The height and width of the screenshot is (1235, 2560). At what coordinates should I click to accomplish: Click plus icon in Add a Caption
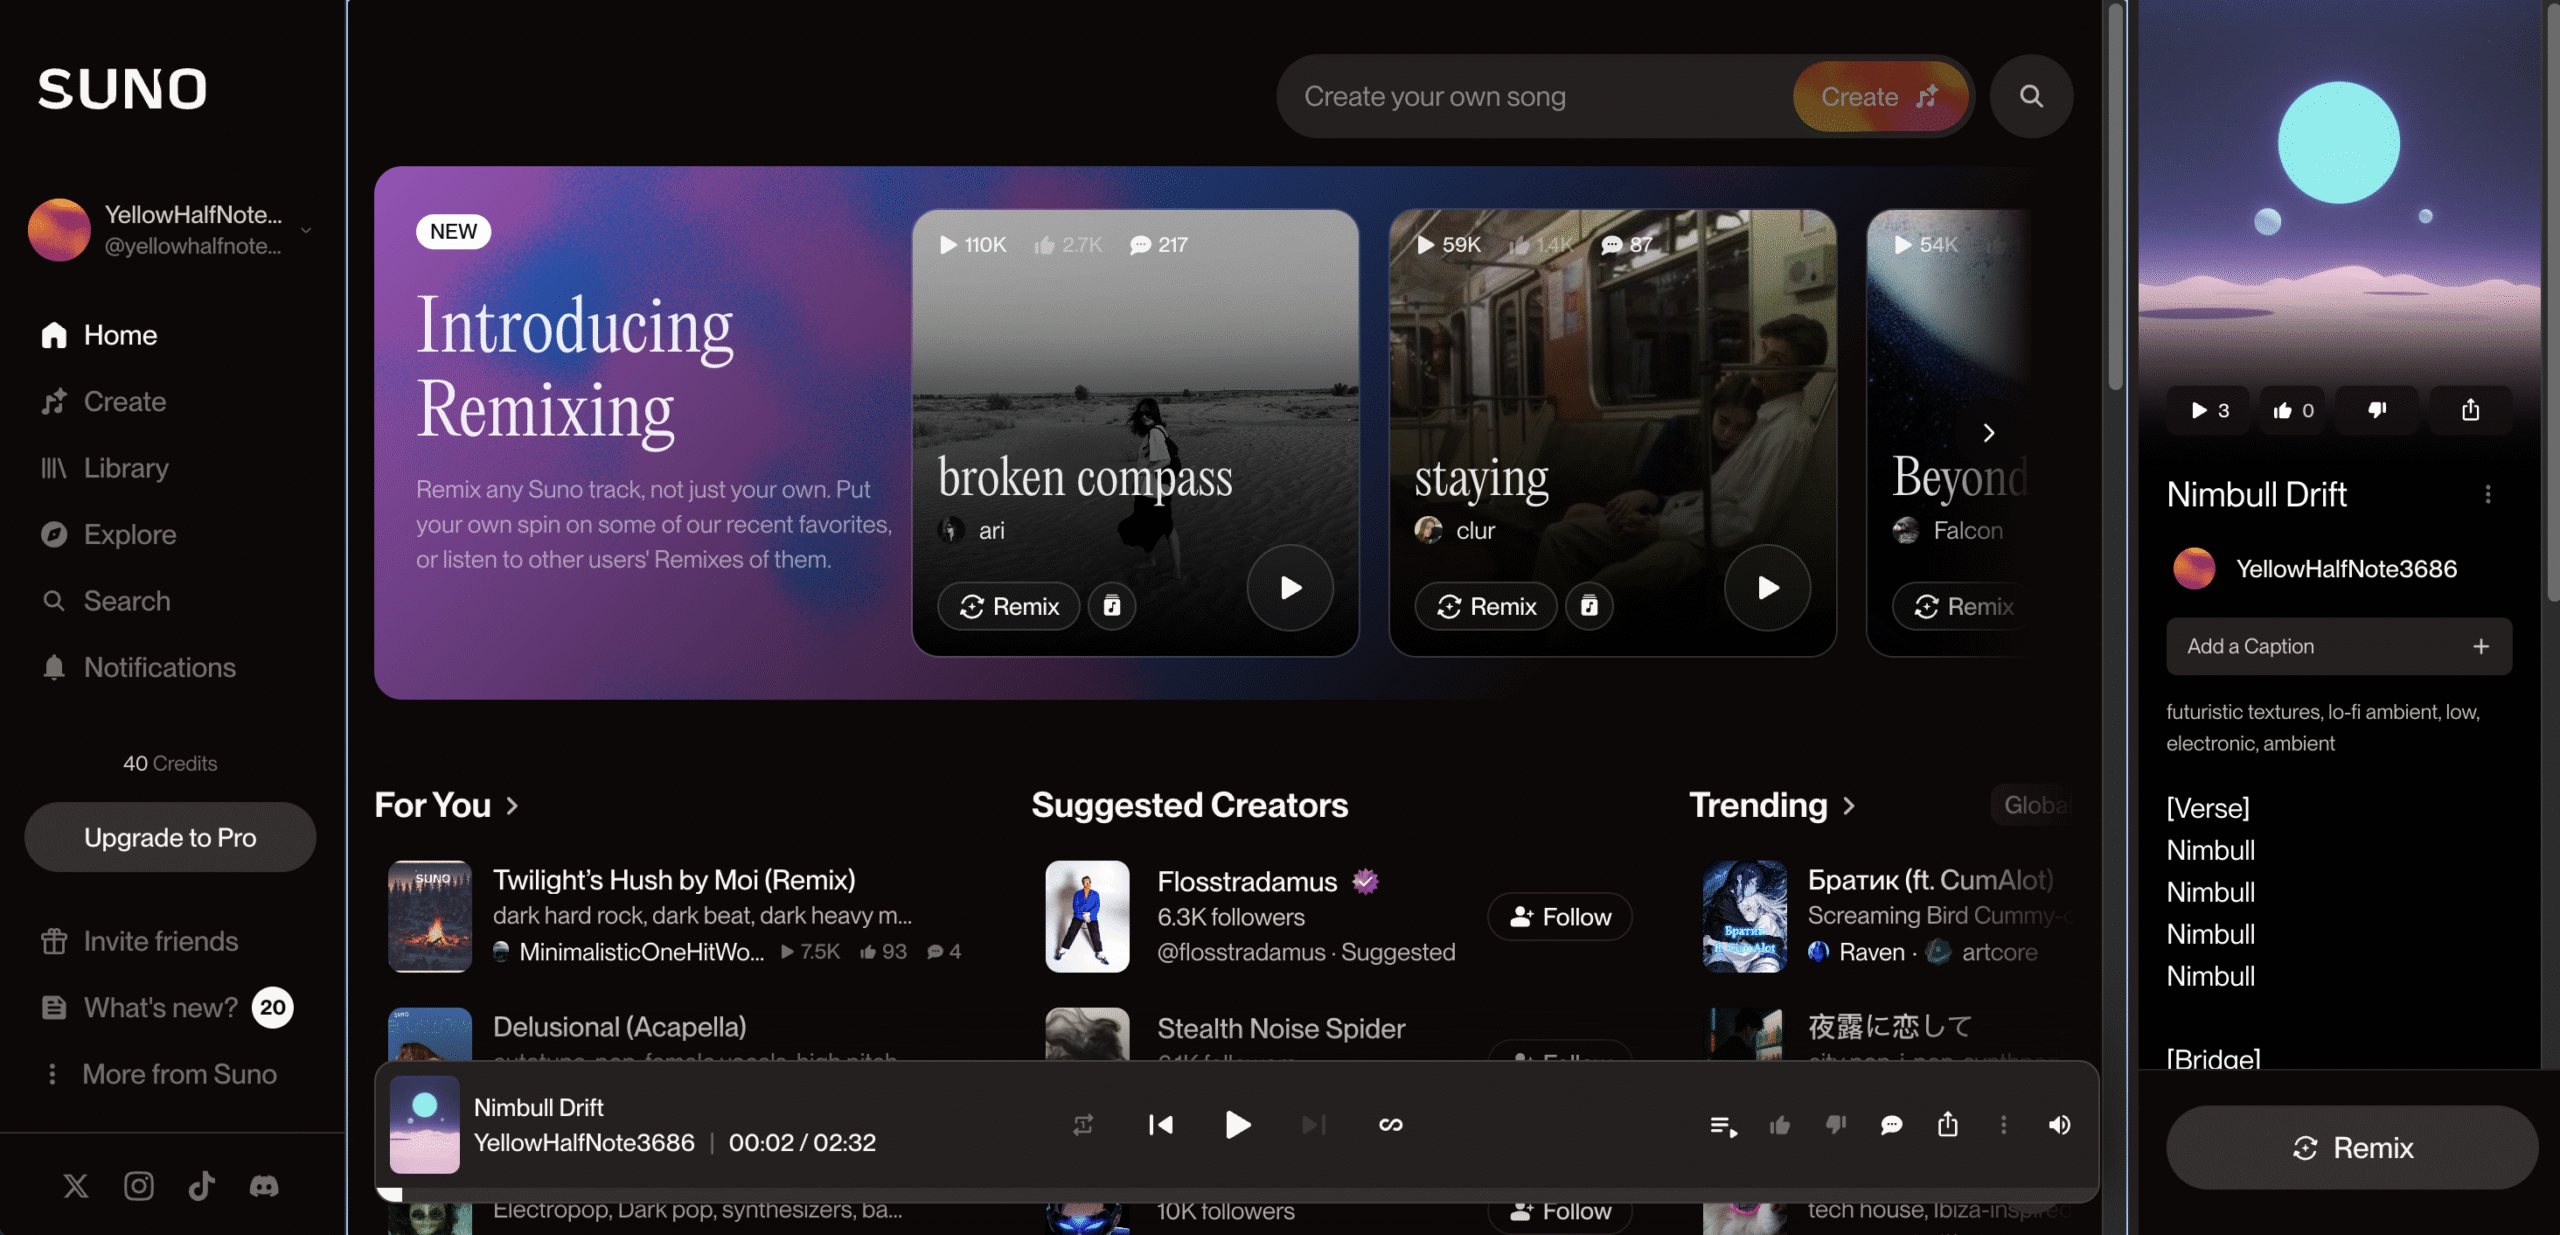point(2481,646)
